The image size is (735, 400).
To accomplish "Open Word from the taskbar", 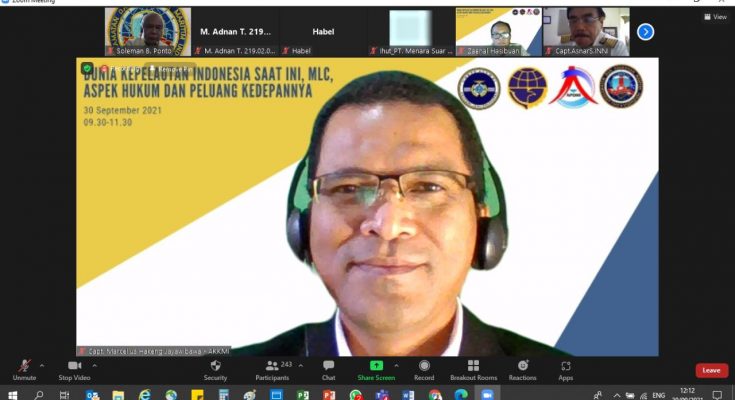I will tap(408, 395).
